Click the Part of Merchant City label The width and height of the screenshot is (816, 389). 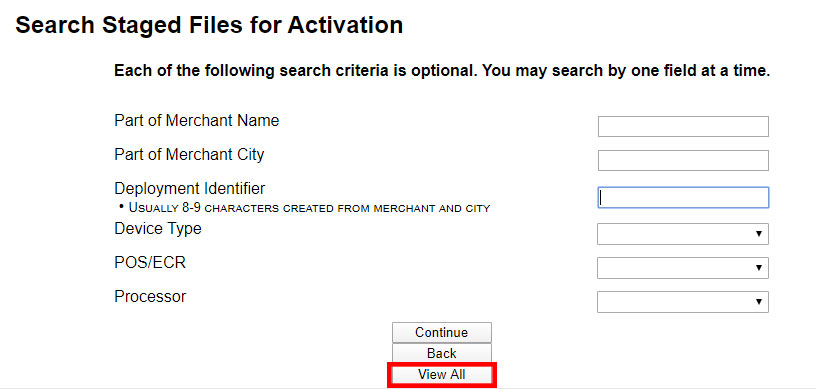[189, 155]
